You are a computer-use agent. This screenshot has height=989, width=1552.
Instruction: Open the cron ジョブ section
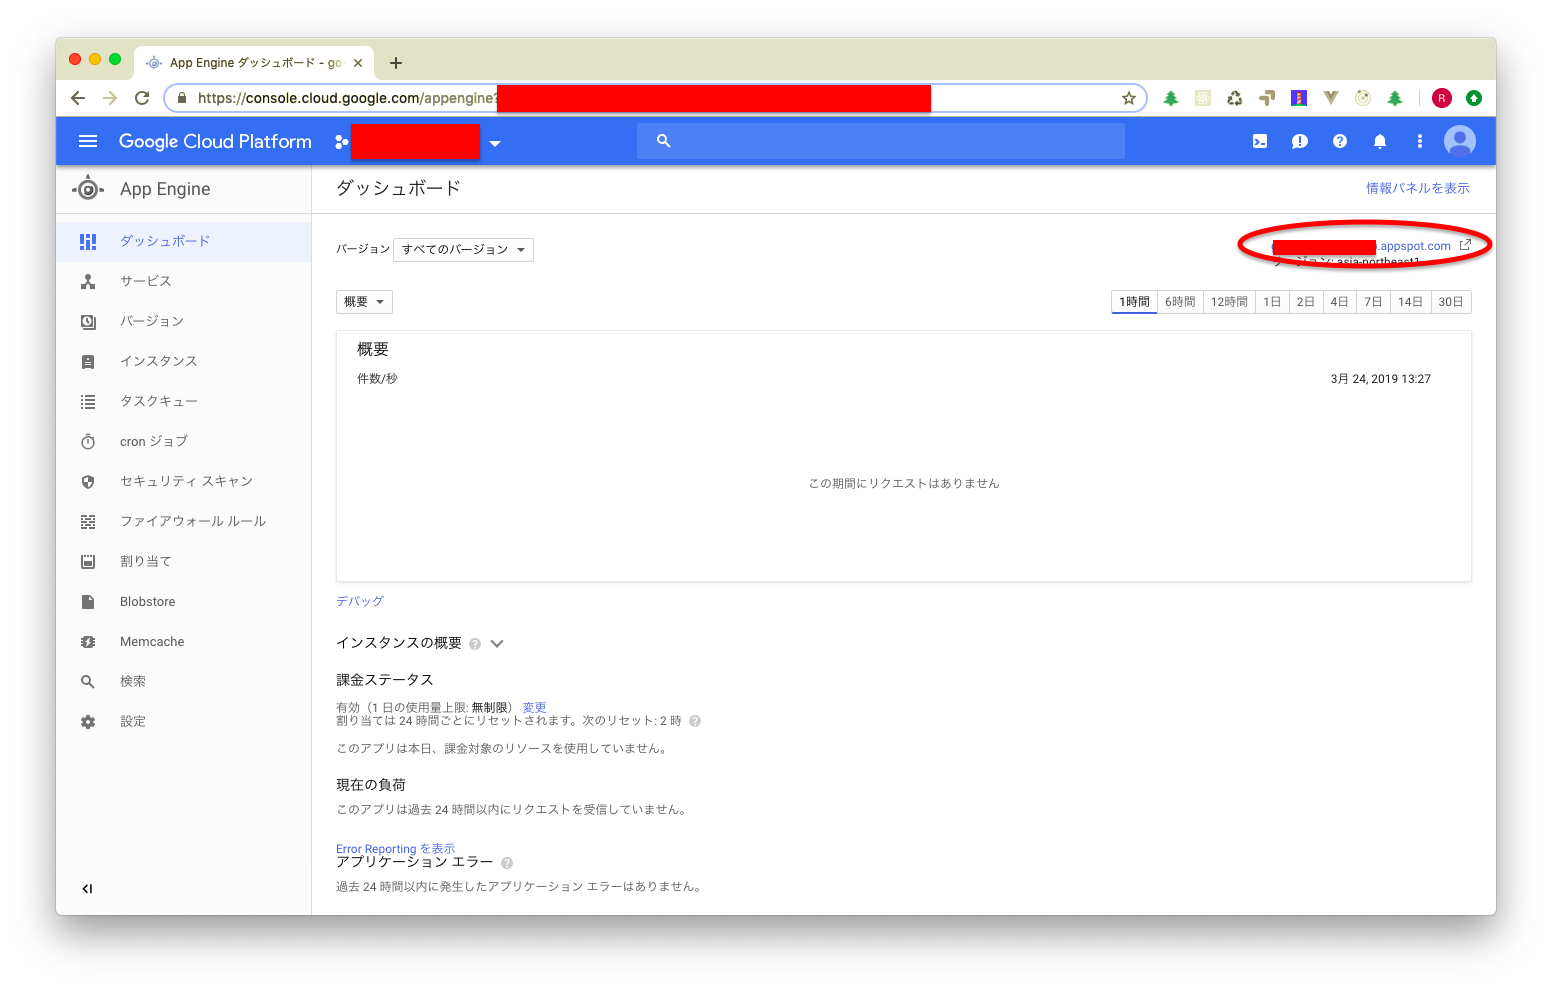pos(152,441)
